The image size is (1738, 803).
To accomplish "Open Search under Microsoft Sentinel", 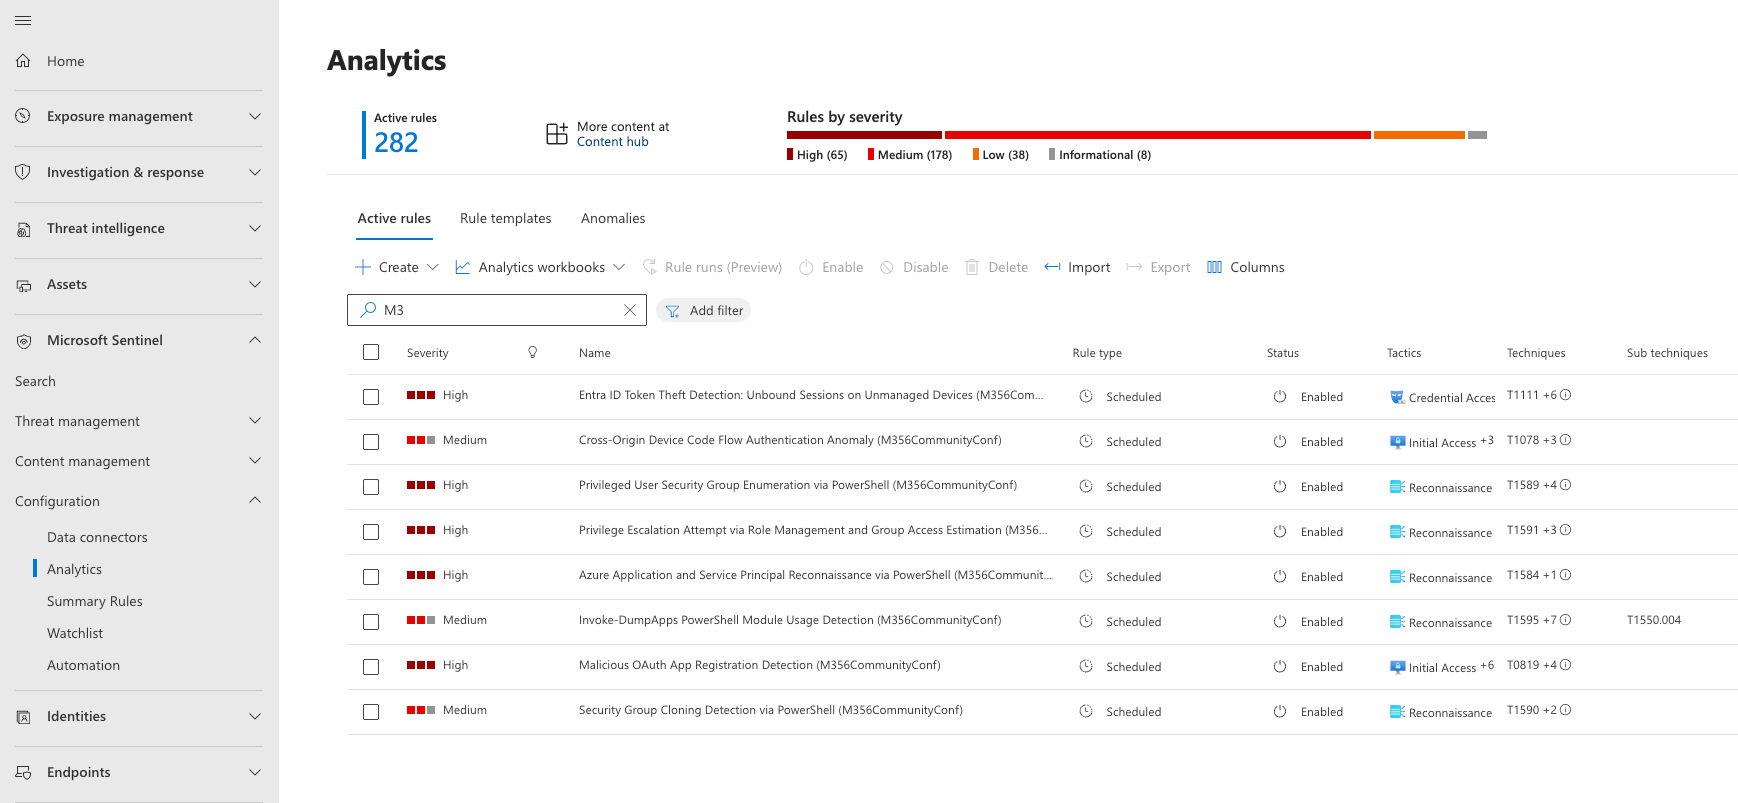I will click(x=35, y=381).
